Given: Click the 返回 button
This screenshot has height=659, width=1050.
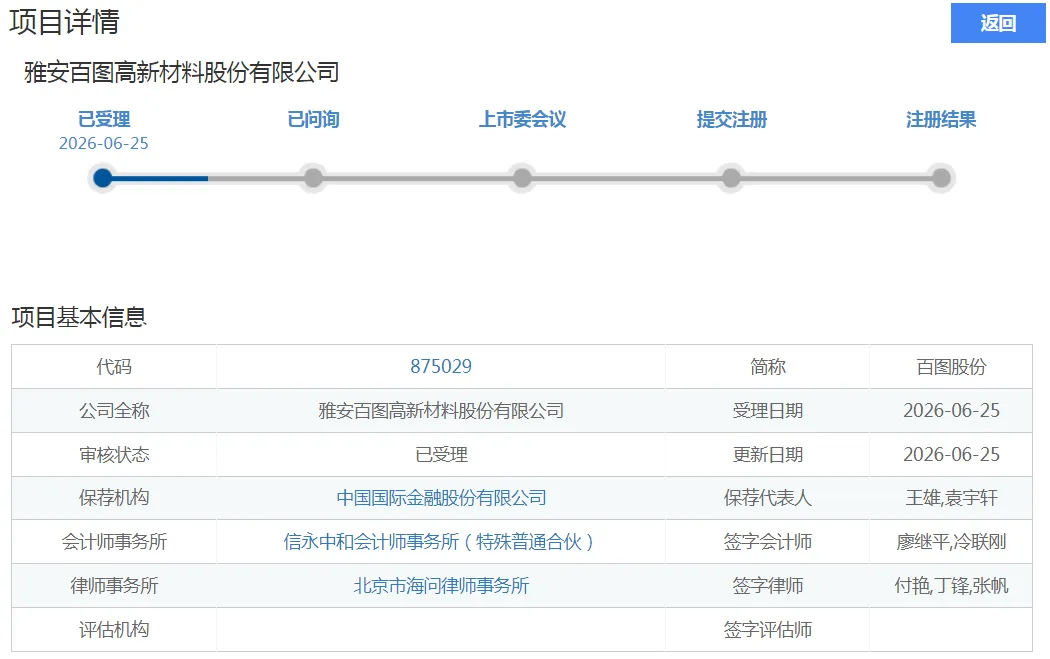Looking at the screenshot, I should click(998, 23).
